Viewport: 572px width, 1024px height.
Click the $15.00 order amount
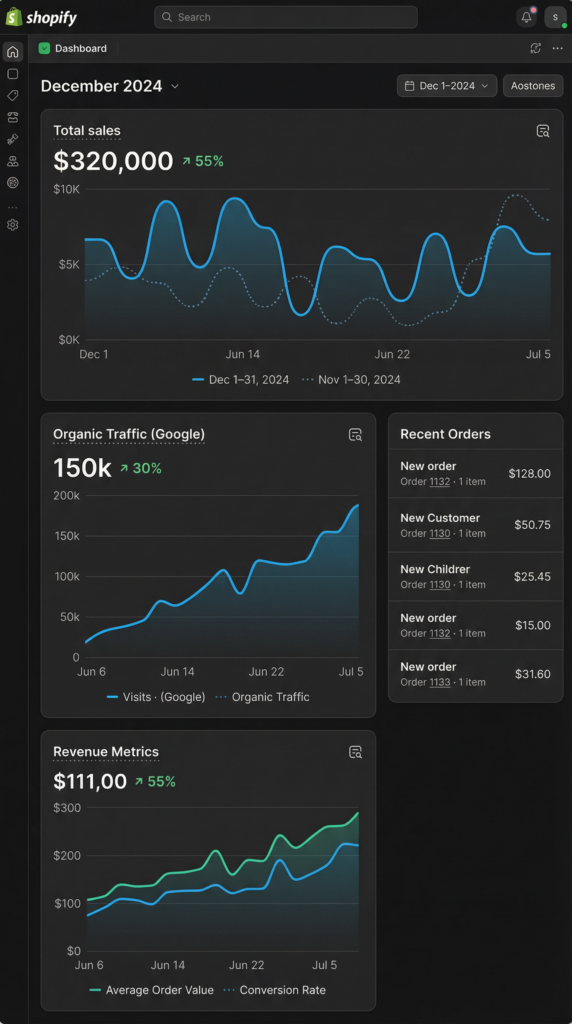pyautogui.click(x=532, y=626)
